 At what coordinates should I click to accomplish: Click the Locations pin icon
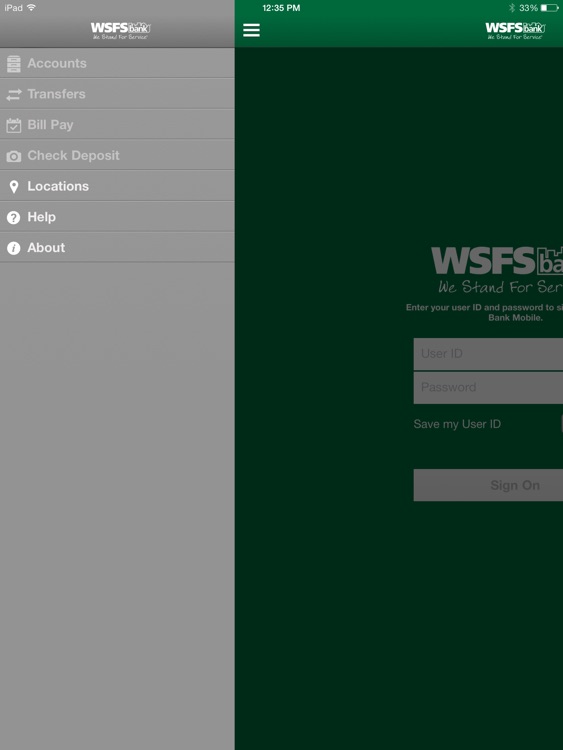tap(14, 187)
